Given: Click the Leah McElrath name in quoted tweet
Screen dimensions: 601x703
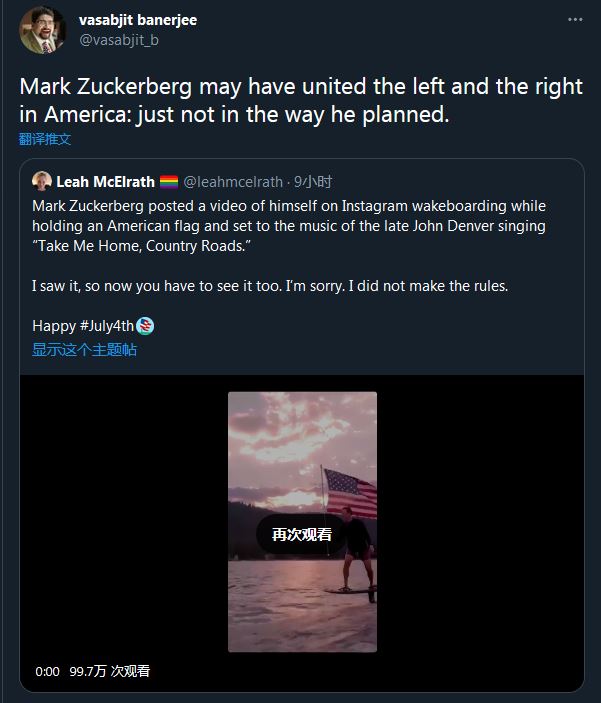Looking at the screenshot, I should (x=105, y=182).
